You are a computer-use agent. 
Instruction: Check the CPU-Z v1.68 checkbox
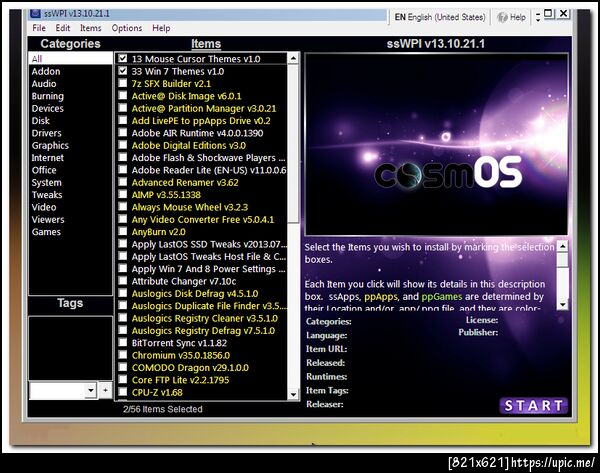(122, 392)
